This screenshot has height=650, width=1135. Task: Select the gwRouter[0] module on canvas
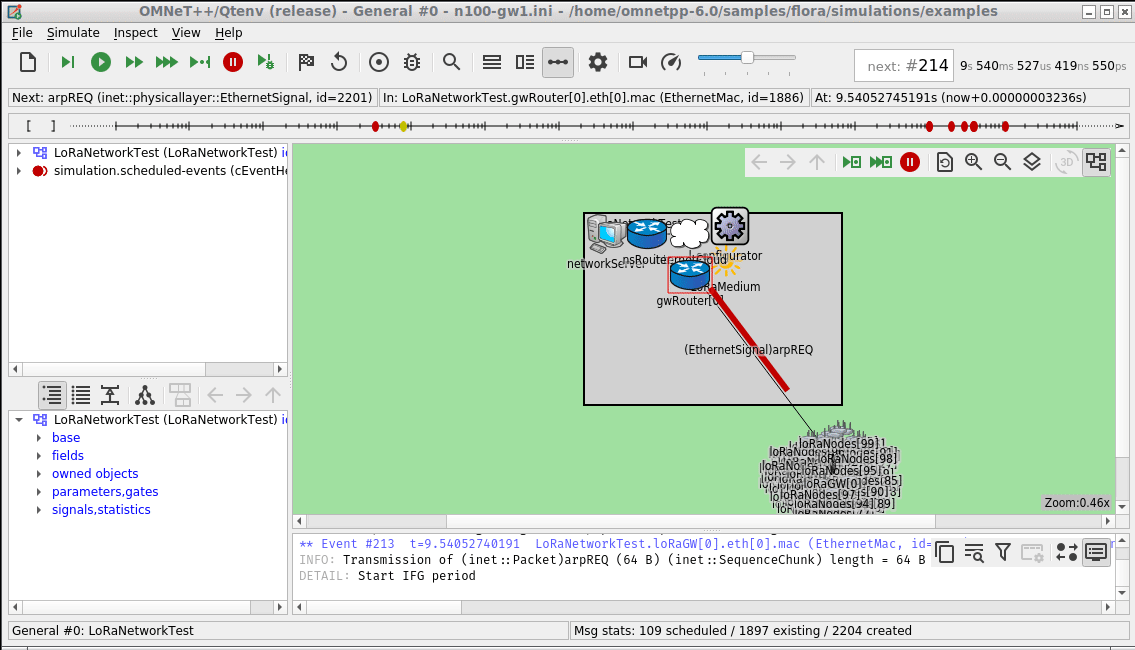(x=689, y=275)
